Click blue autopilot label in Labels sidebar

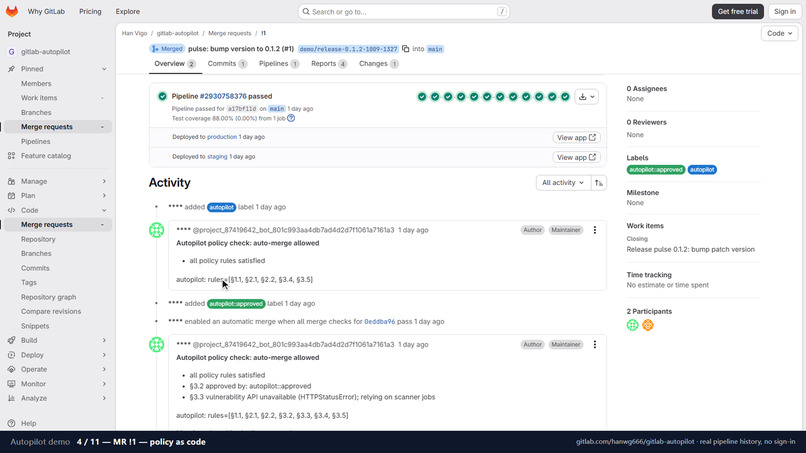[x=702, y=170]
